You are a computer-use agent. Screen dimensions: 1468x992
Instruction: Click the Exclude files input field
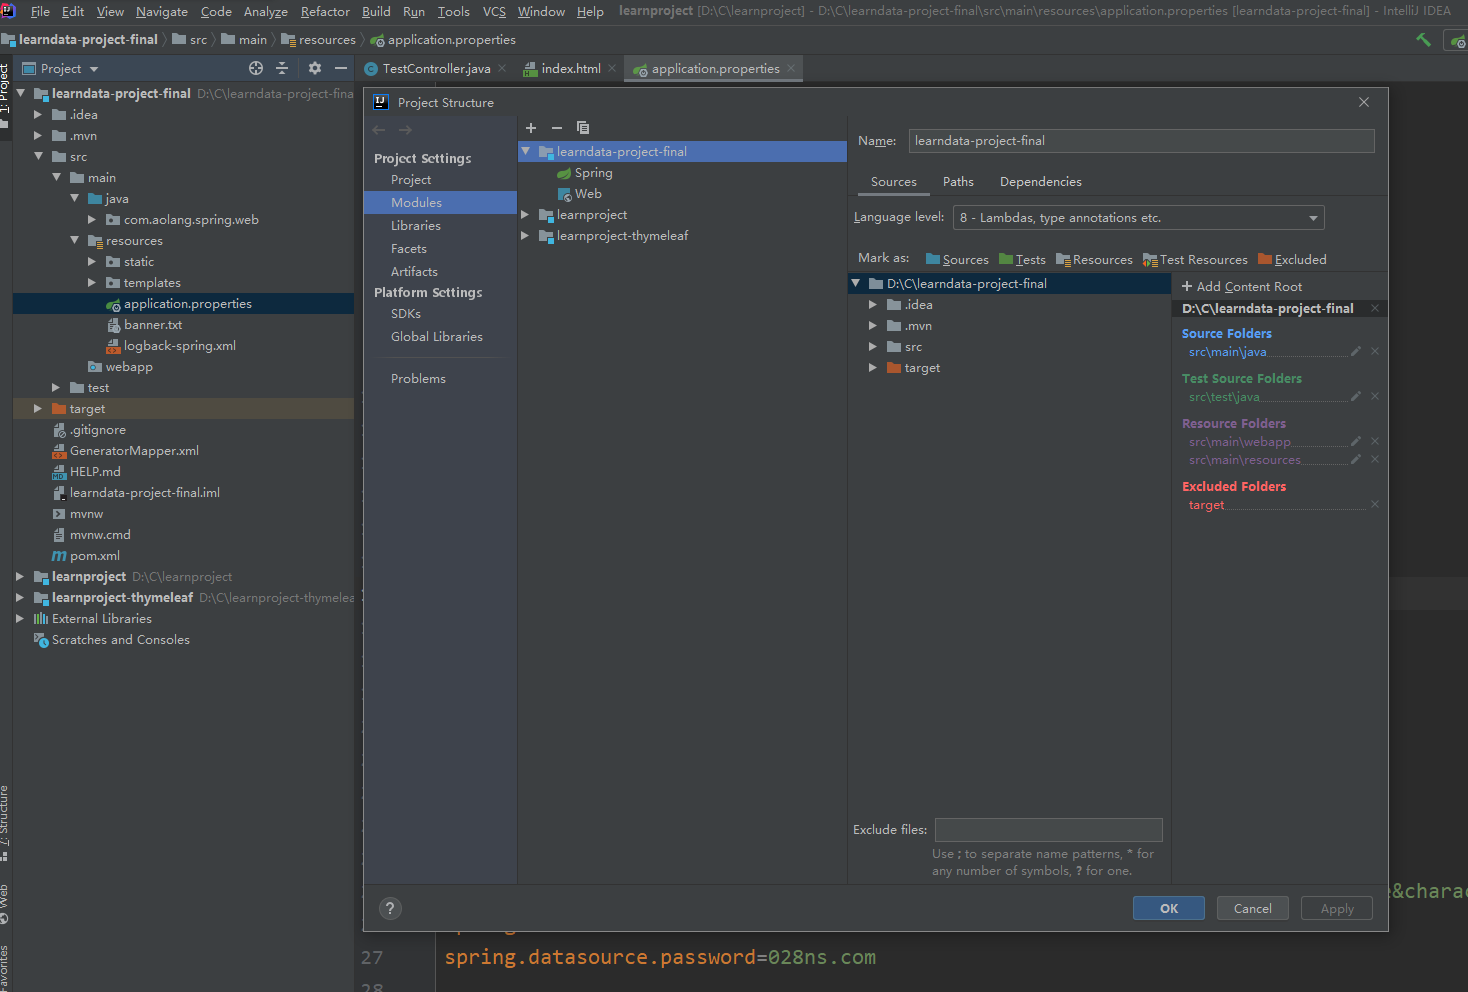(1048, 829)
